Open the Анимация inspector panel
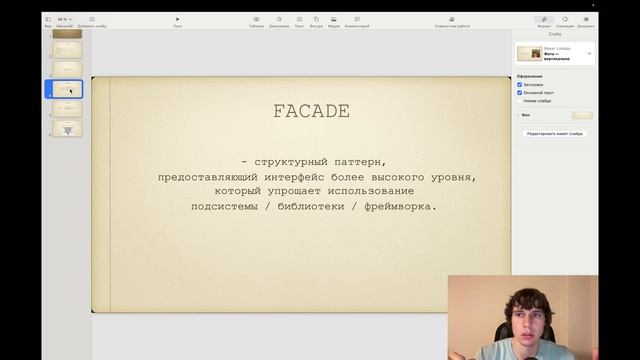This screenshot has height=360, width=640. click(565, 19)
